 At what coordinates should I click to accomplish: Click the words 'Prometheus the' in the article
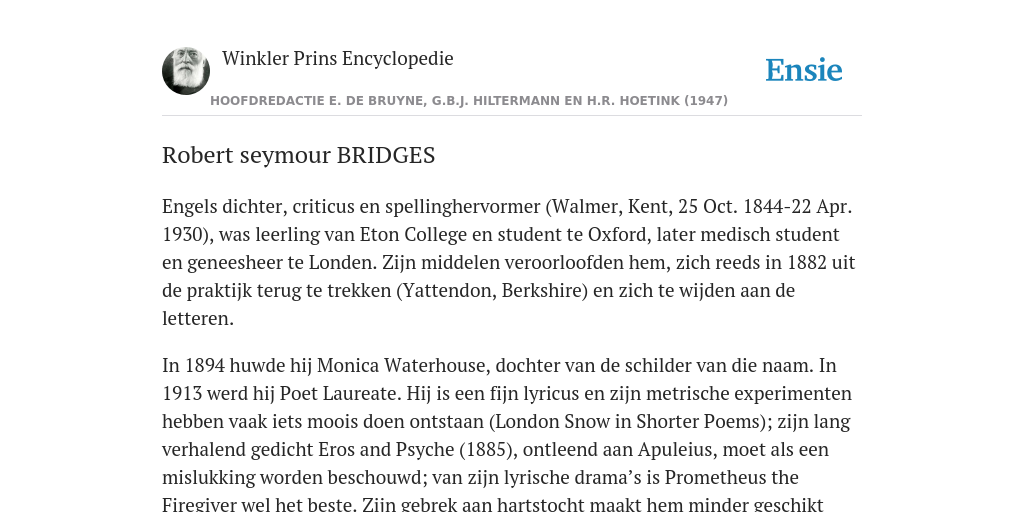pyautogui.click(x=731, y=477)
